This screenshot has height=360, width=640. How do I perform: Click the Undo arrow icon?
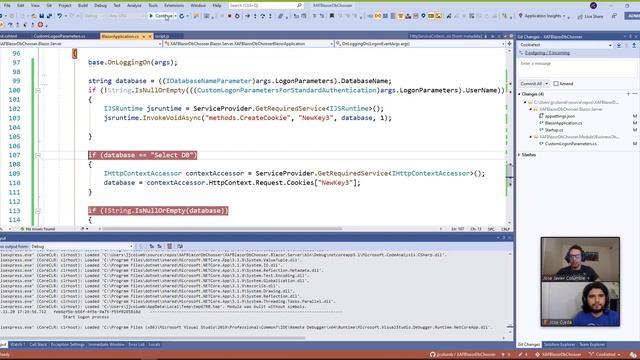tap(60, 16)
